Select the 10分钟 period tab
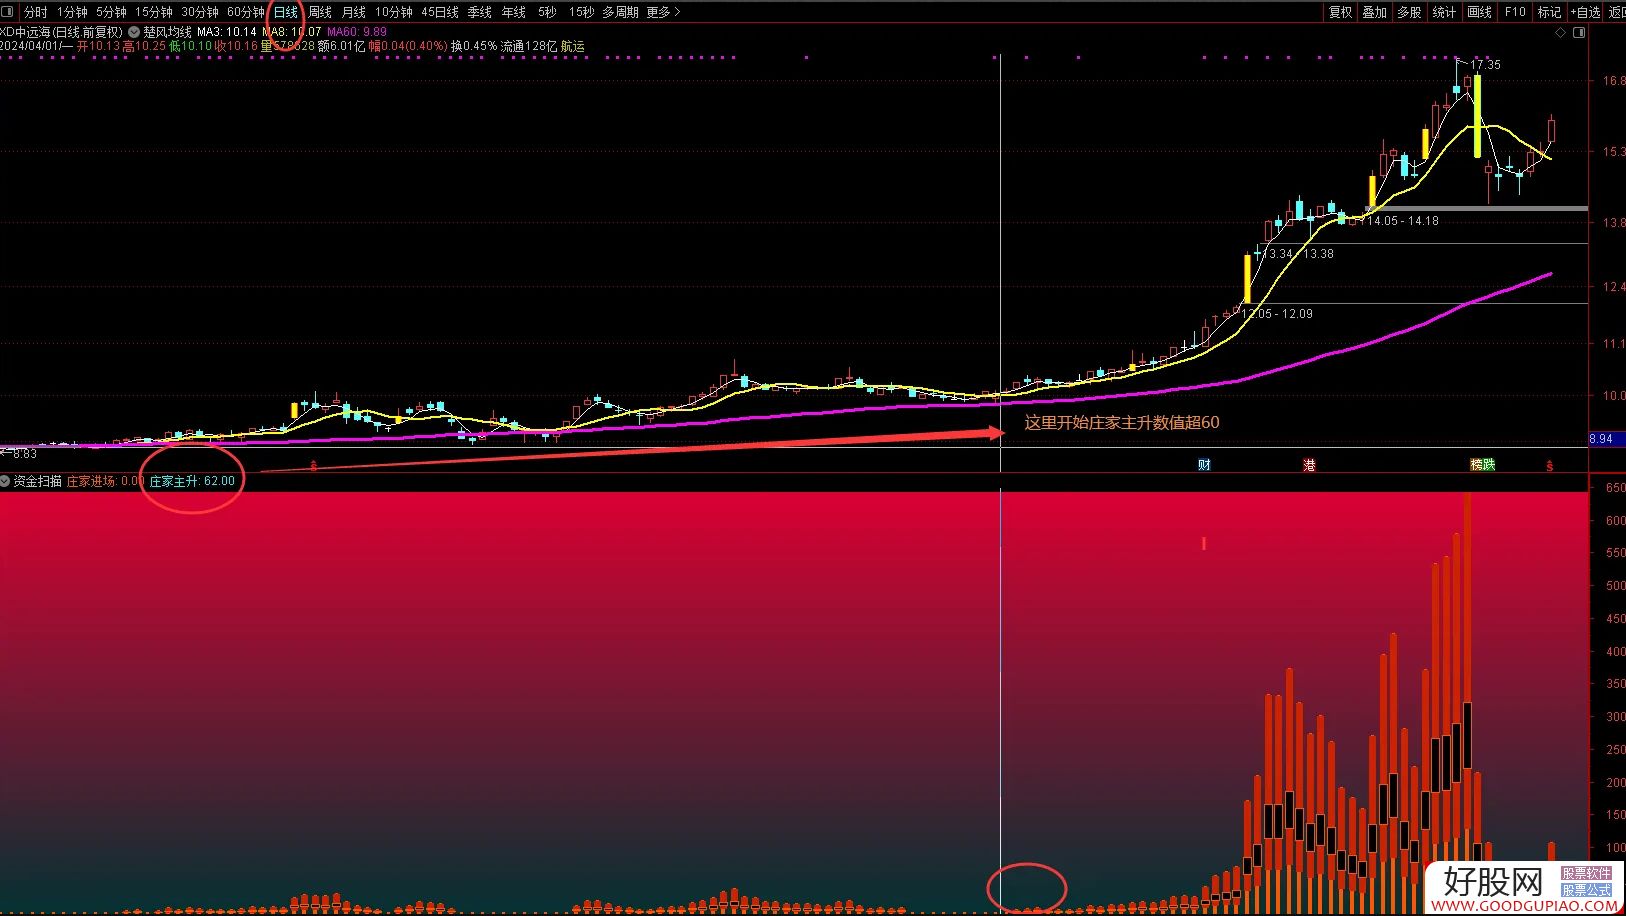 point(394,12)
